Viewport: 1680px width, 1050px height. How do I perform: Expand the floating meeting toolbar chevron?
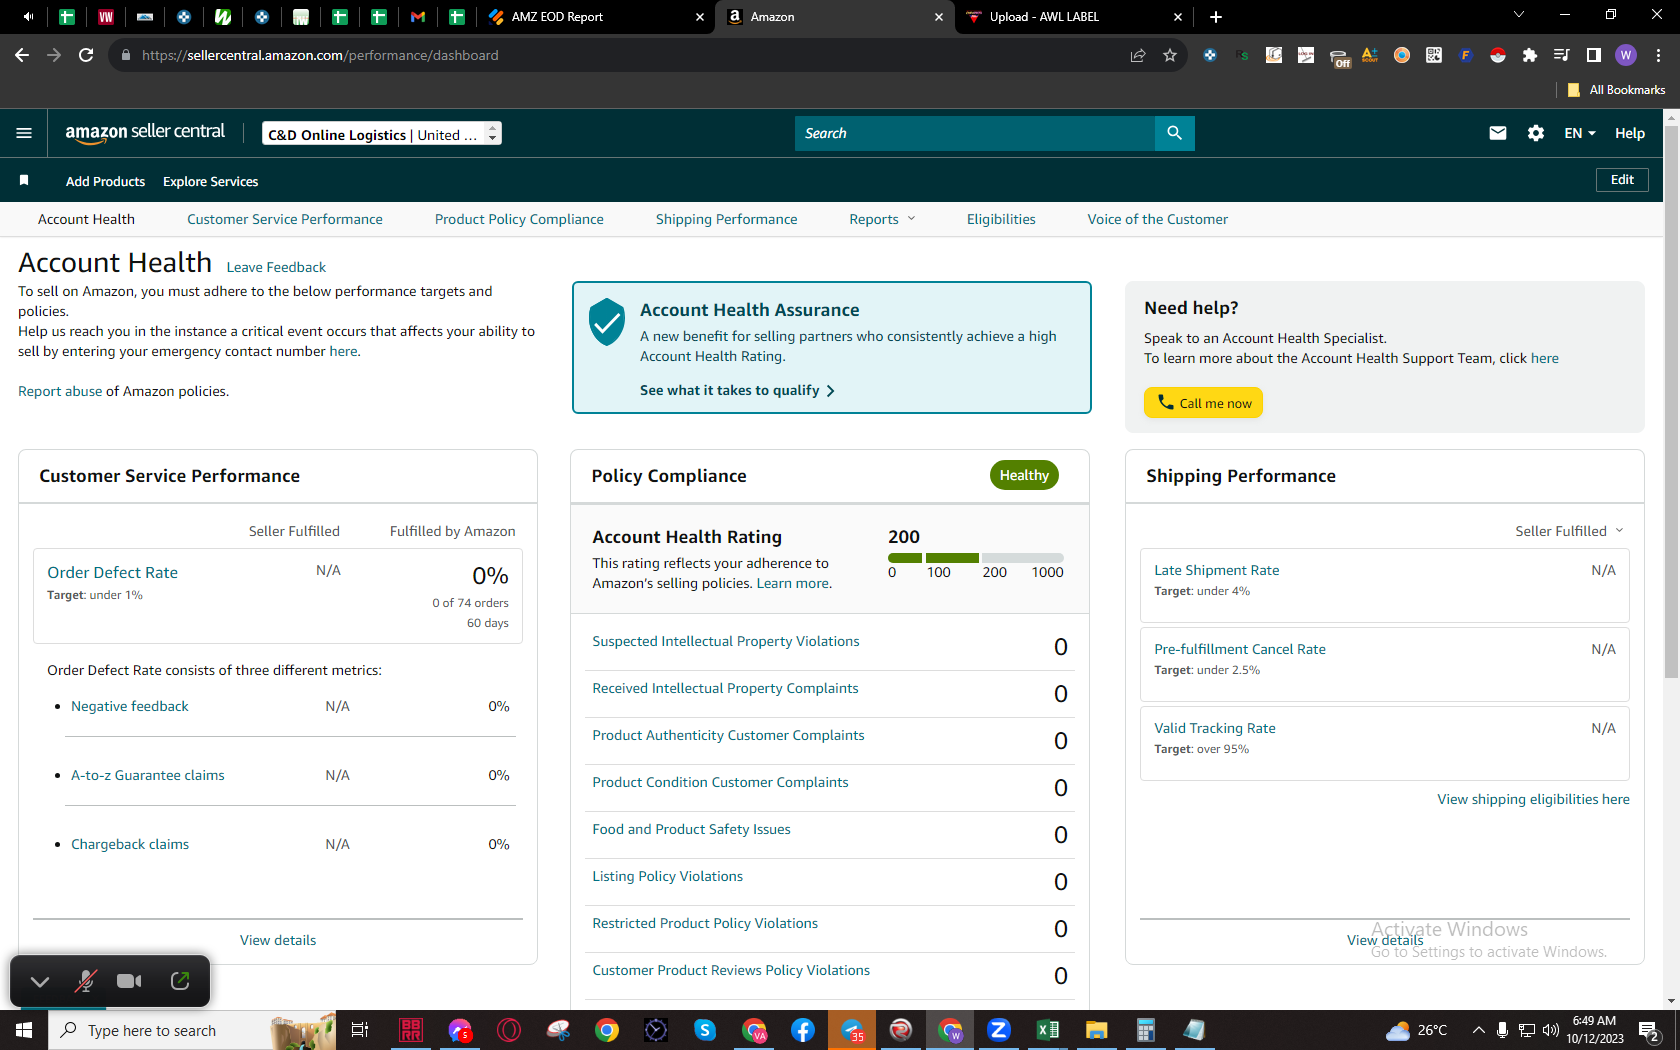(x=40, y=981)
